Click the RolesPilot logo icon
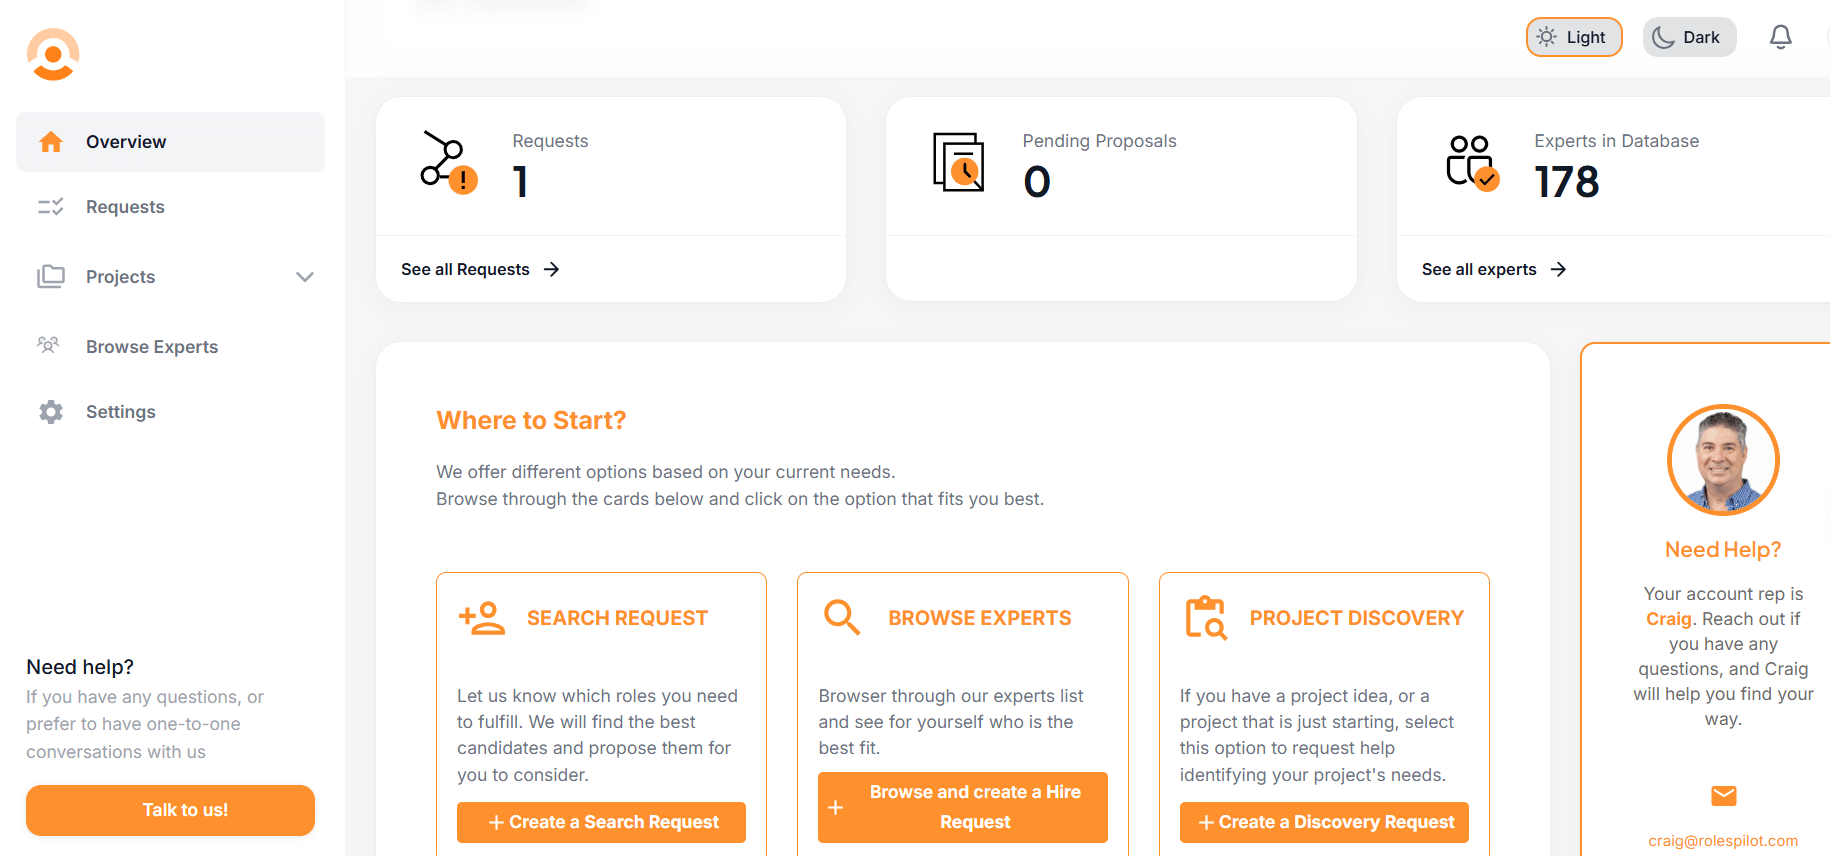The width and height of the screenshot is (1830, 856). click(53, 54)
